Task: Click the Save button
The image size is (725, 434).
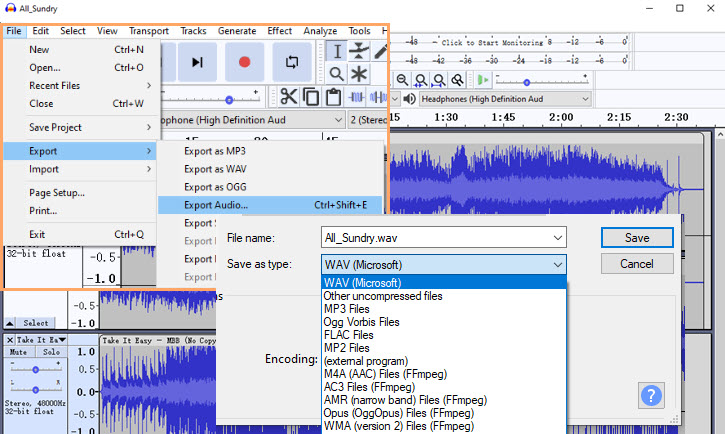Action: click(636, 238)
